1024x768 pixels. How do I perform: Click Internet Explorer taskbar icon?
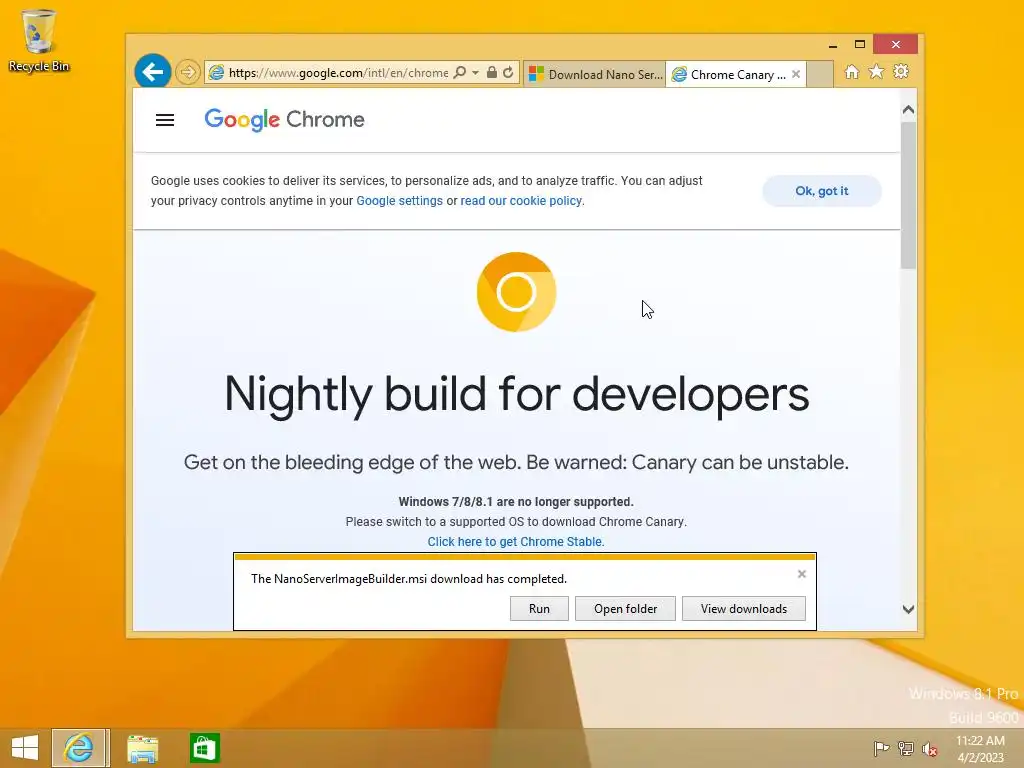click(x=79, y=748)
